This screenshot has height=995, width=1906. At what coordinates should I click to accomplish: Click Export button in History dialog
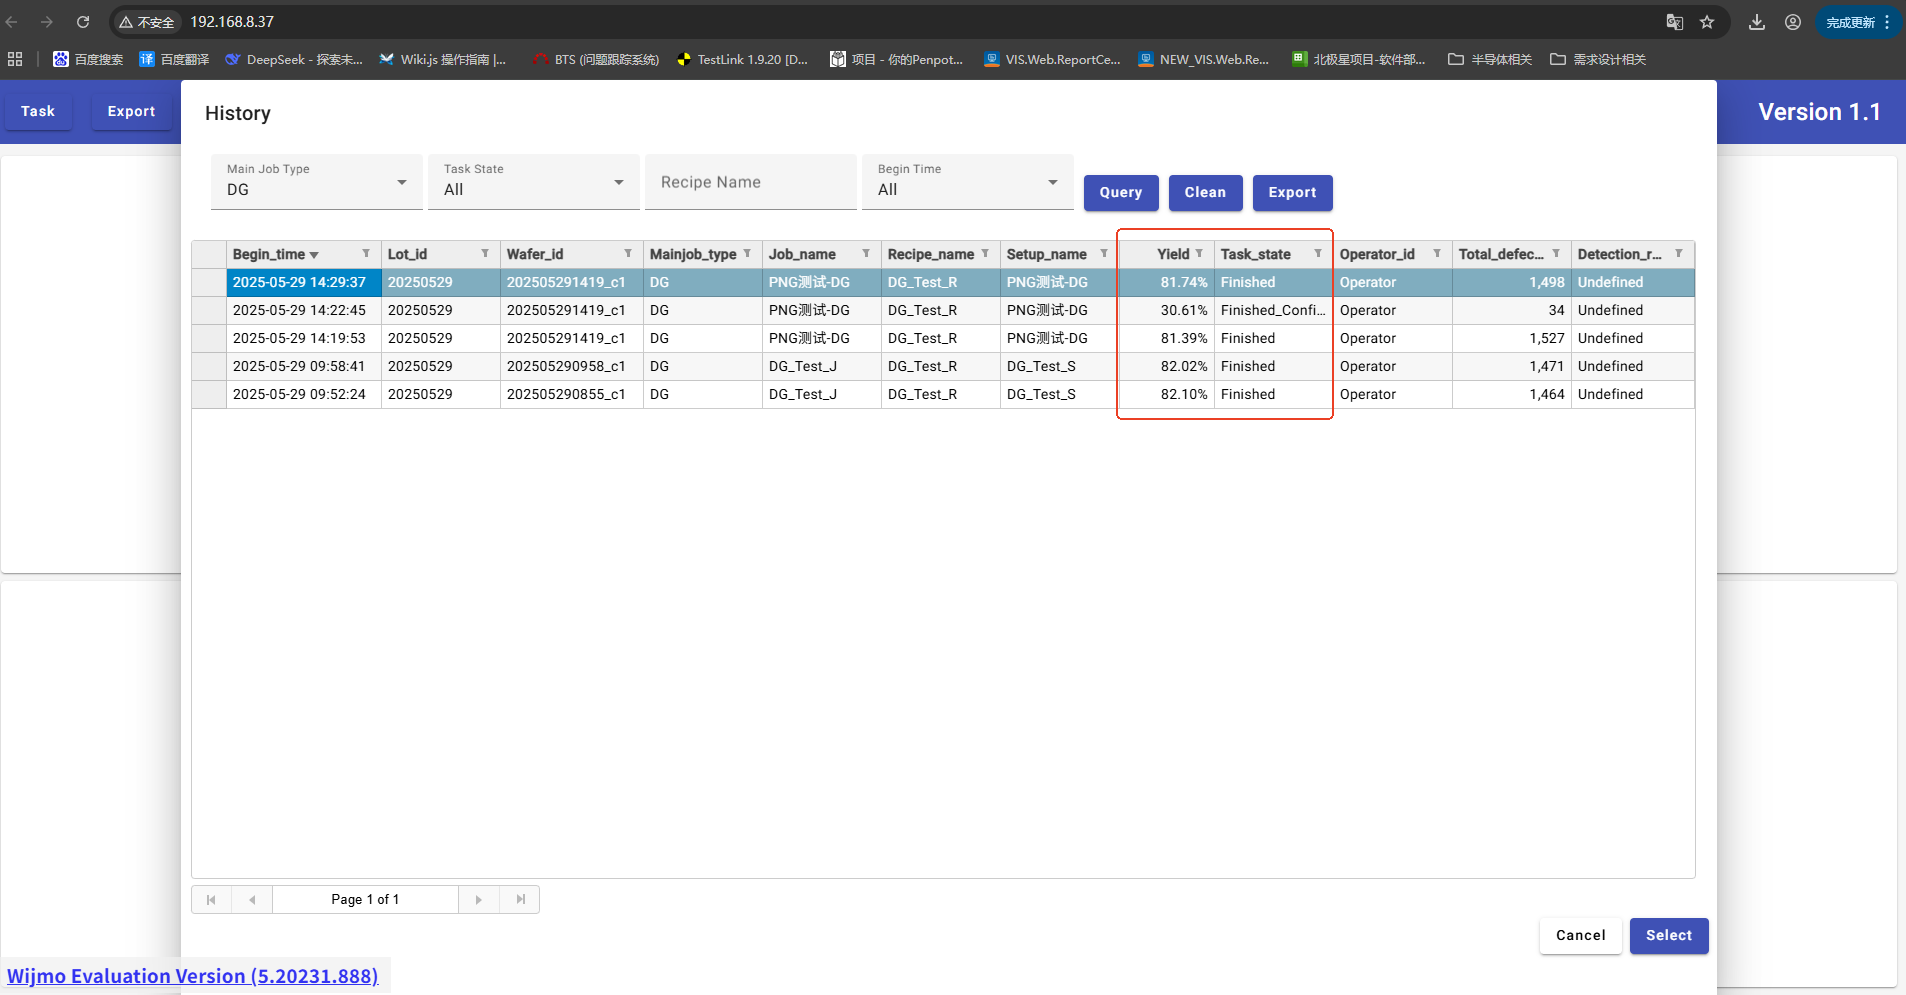1292,193
